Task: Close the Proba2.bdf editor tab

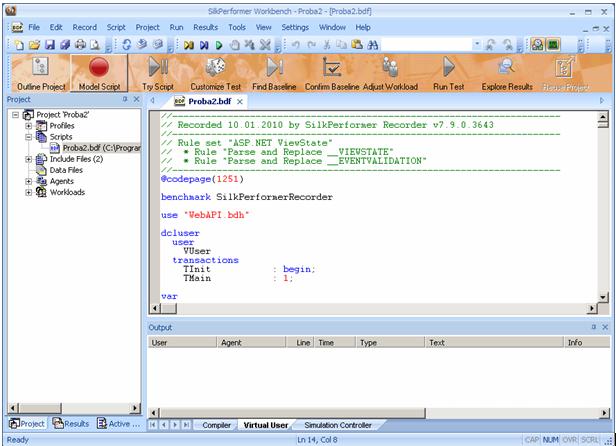Action: pyautogui.click(x=240, y=101)
